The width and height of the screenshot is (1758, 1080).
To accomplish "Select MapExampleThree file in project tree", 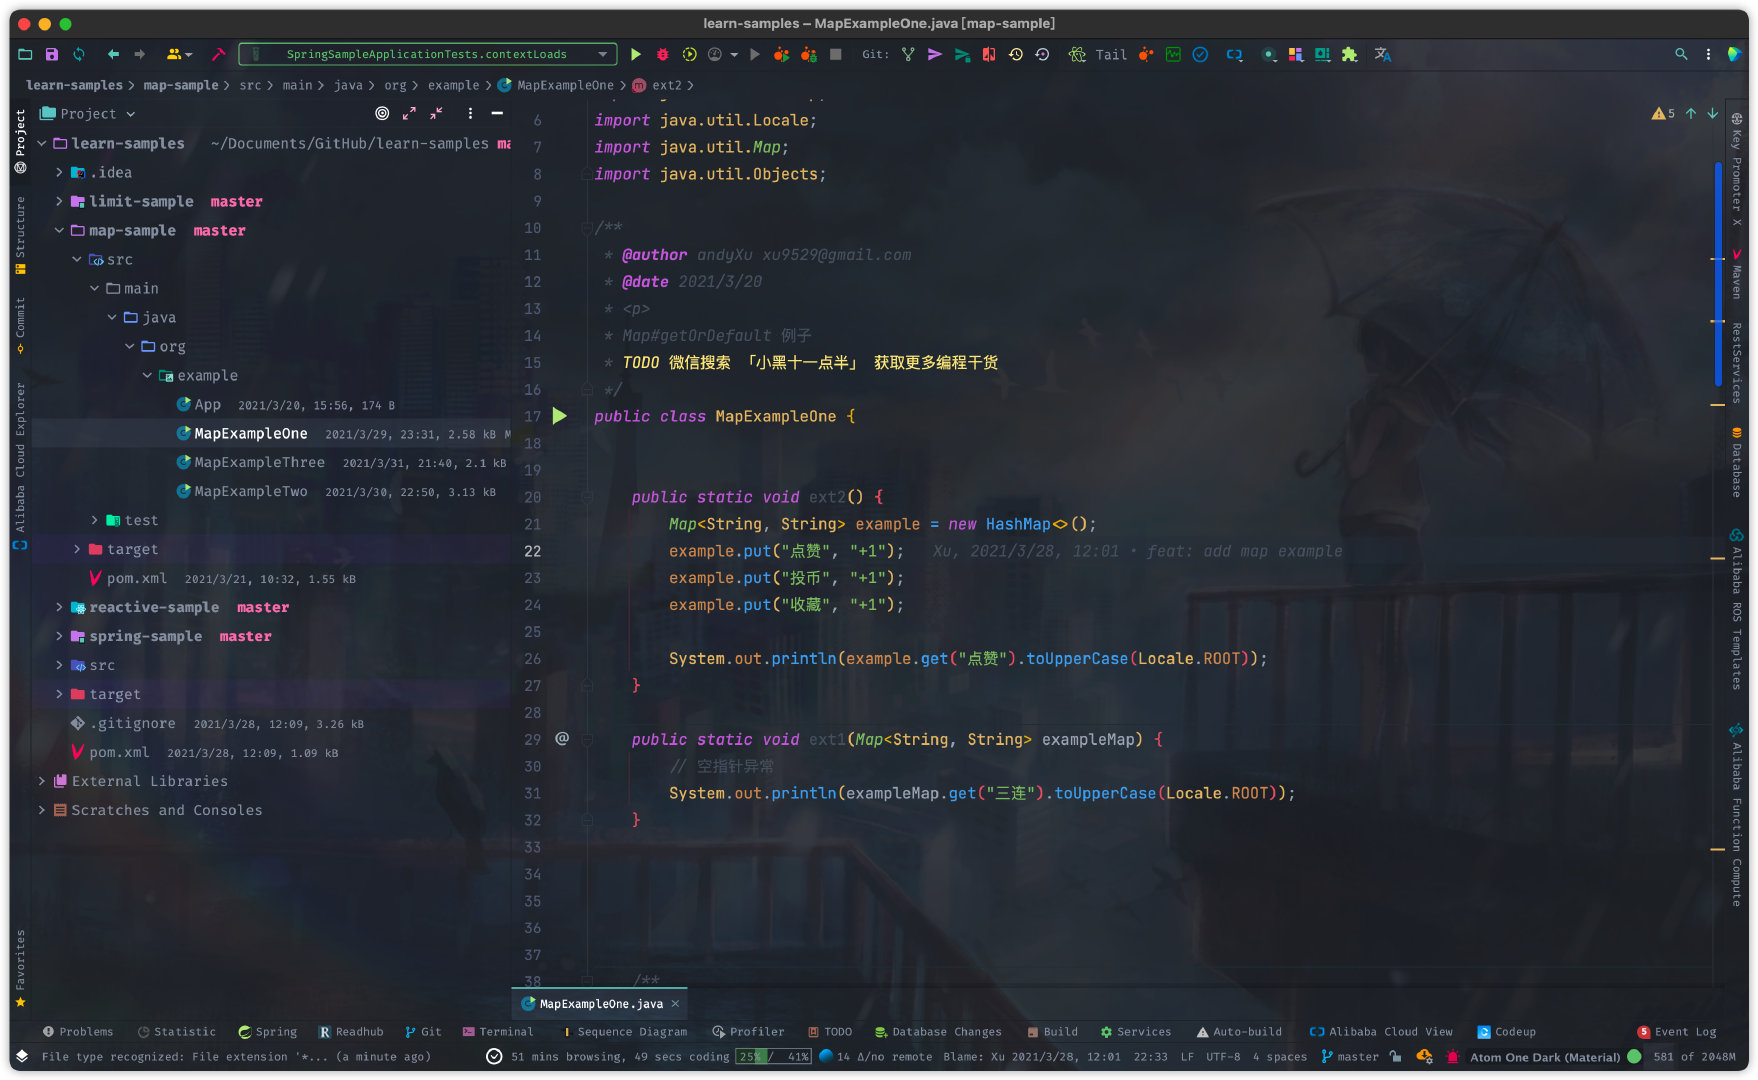I will [260, 462].
